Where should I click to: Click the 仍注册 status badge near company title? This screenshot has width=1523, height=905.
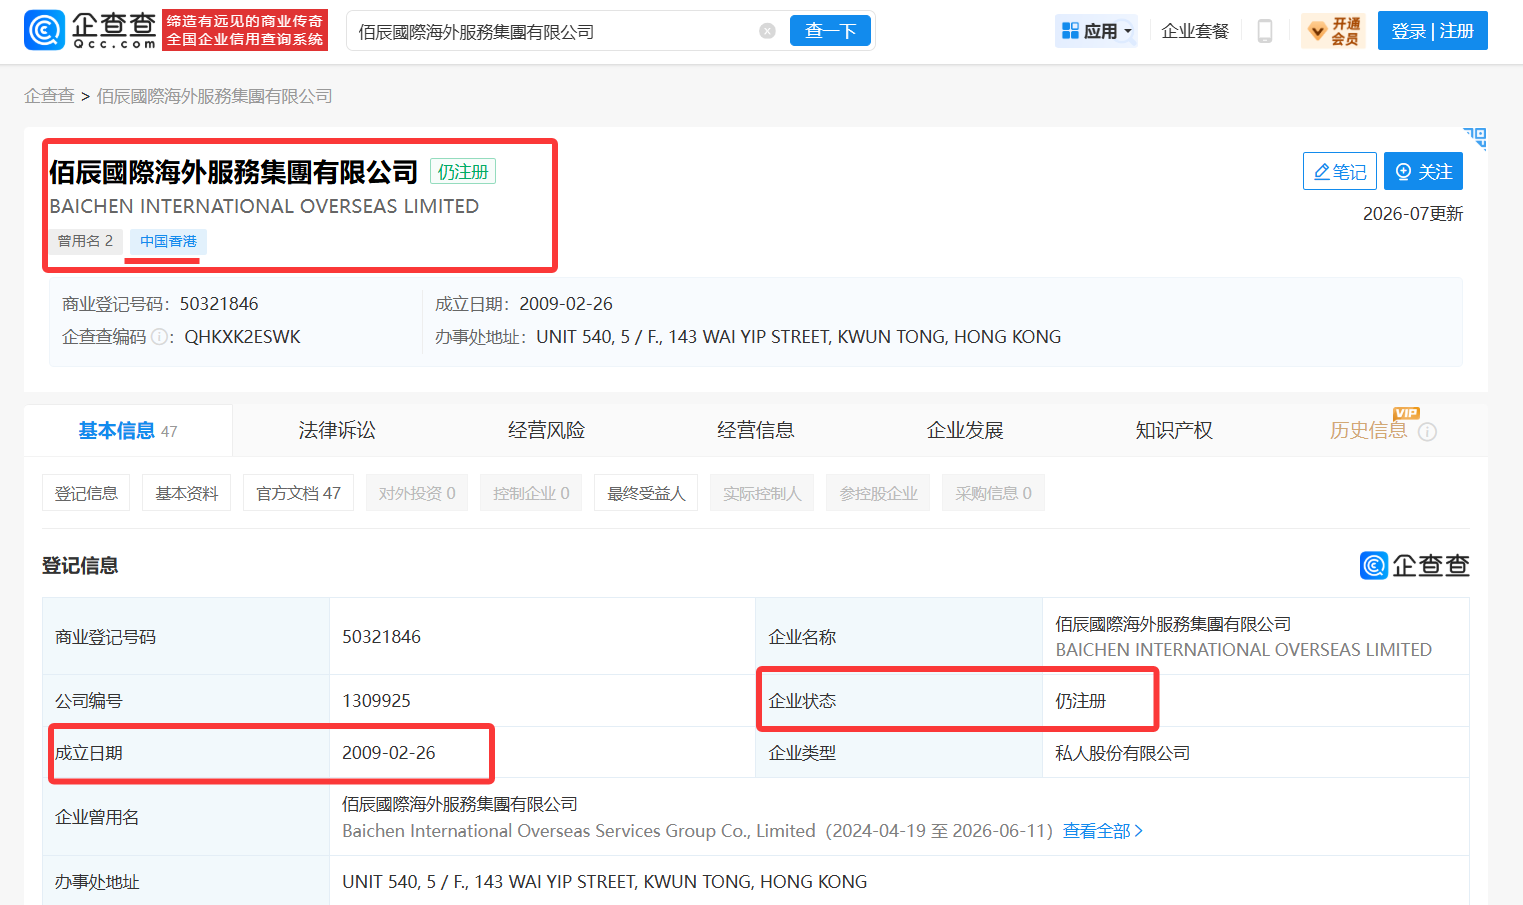pyautogui.click(x=463, y=172)
